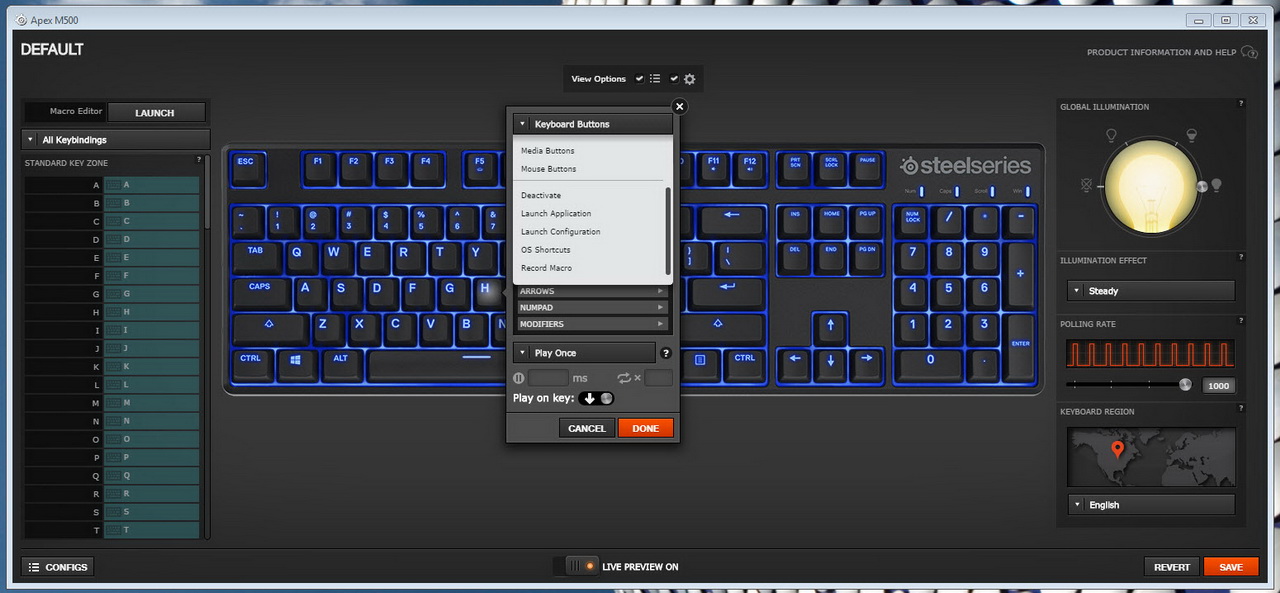Screen dimensions: 1280x593
Task: Select the illumination-off crossed bulb icon
Action: pos(1086,186)
